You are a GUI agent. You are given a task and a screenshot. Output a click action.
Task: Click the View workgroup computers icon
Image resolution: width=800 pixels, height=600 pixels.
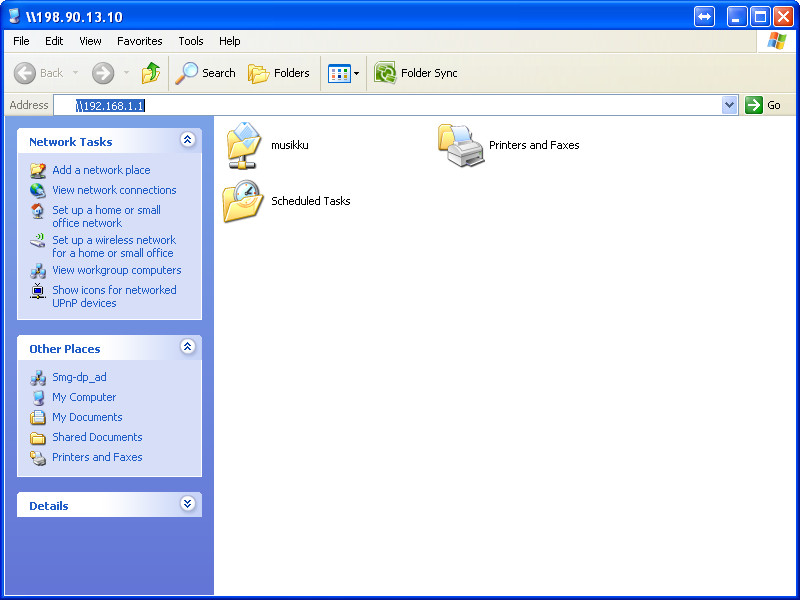coord(38,270)
